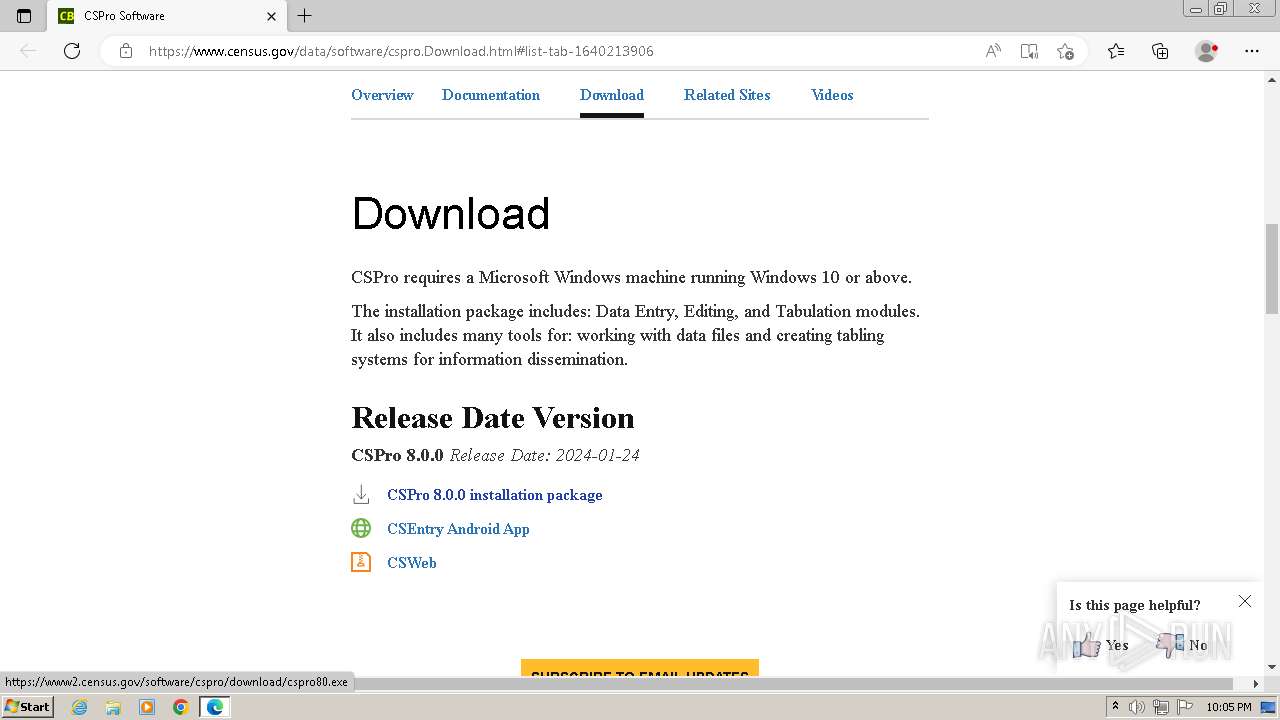1280x720 pixels.
Task: Open the Related Sites tab
Action: pos(727,95)
